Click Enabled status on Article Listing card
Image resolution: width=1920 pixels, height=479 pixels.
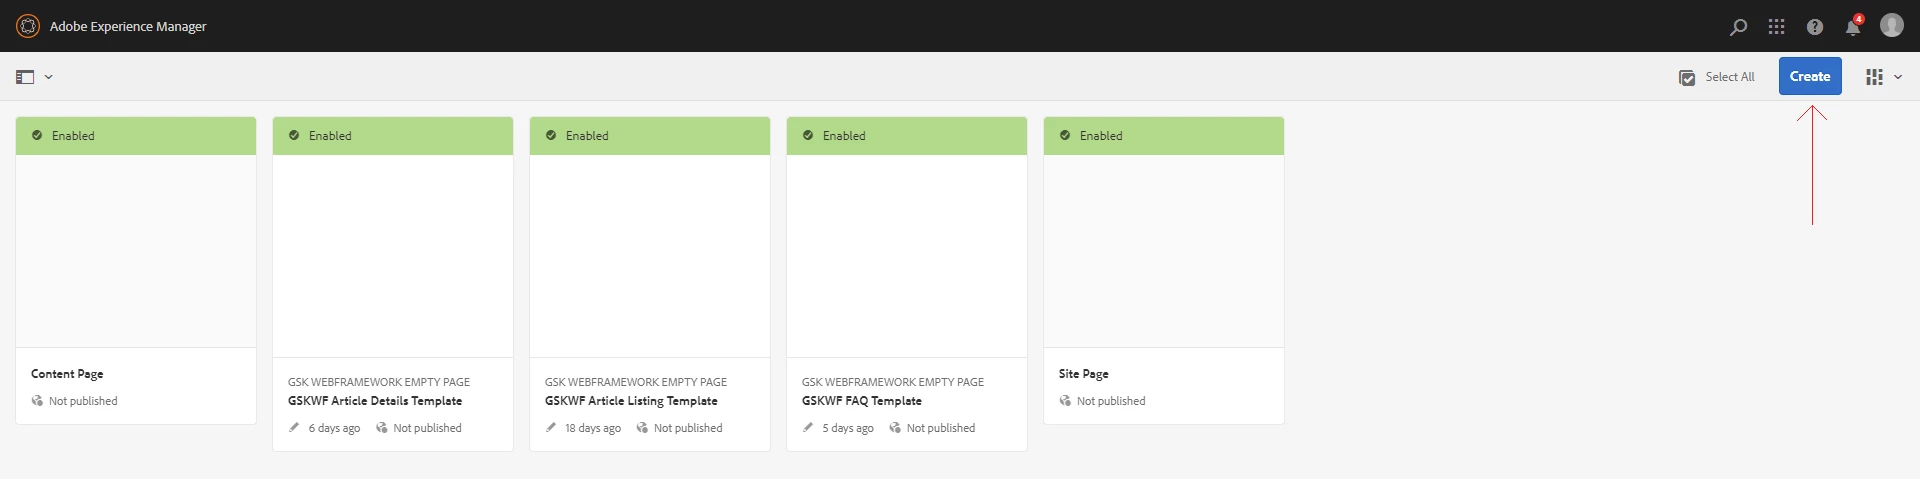(x=587, y=136)
